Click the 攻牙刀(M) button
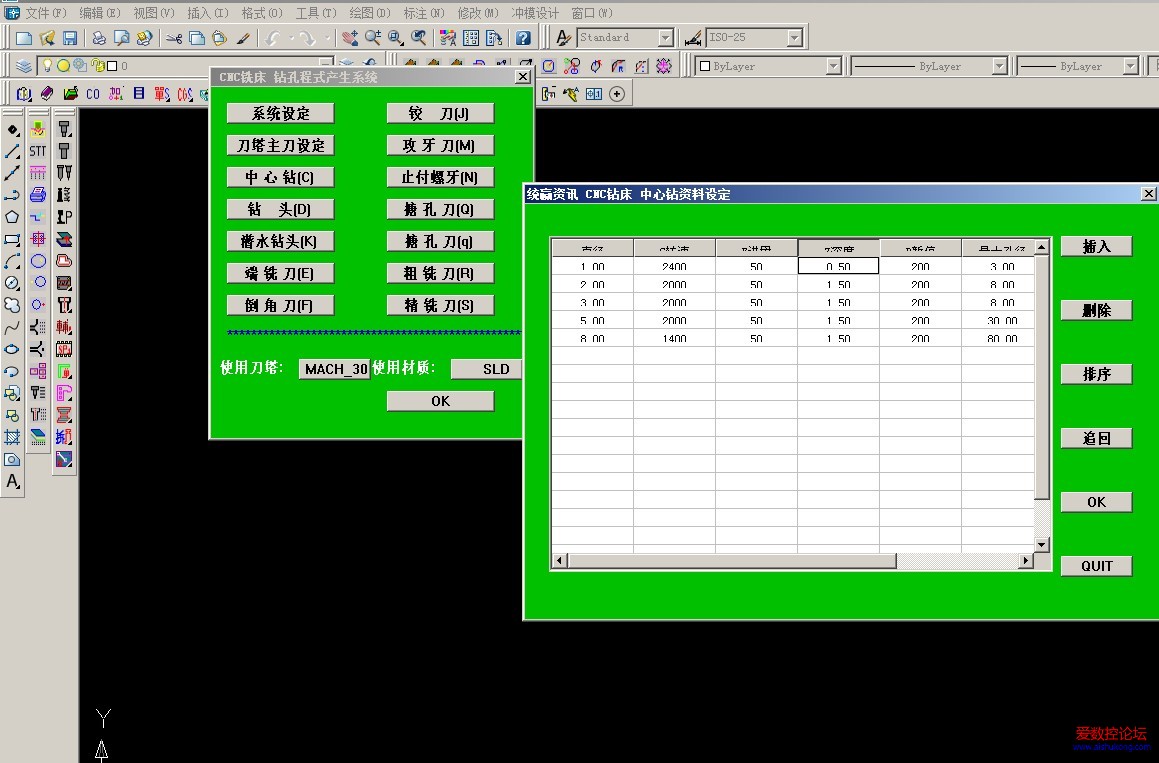Screen dimensions: 1159x763 coord(441,146)
